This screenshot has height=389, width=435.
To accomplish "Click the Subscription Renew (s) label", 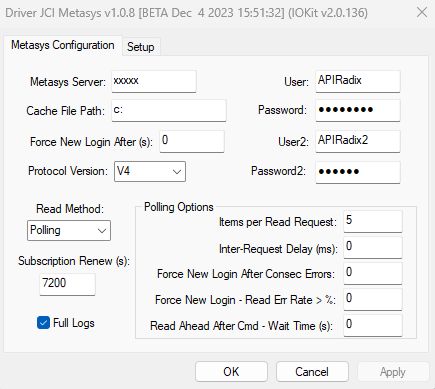I will pyautogui.click(x=74, y=261).
